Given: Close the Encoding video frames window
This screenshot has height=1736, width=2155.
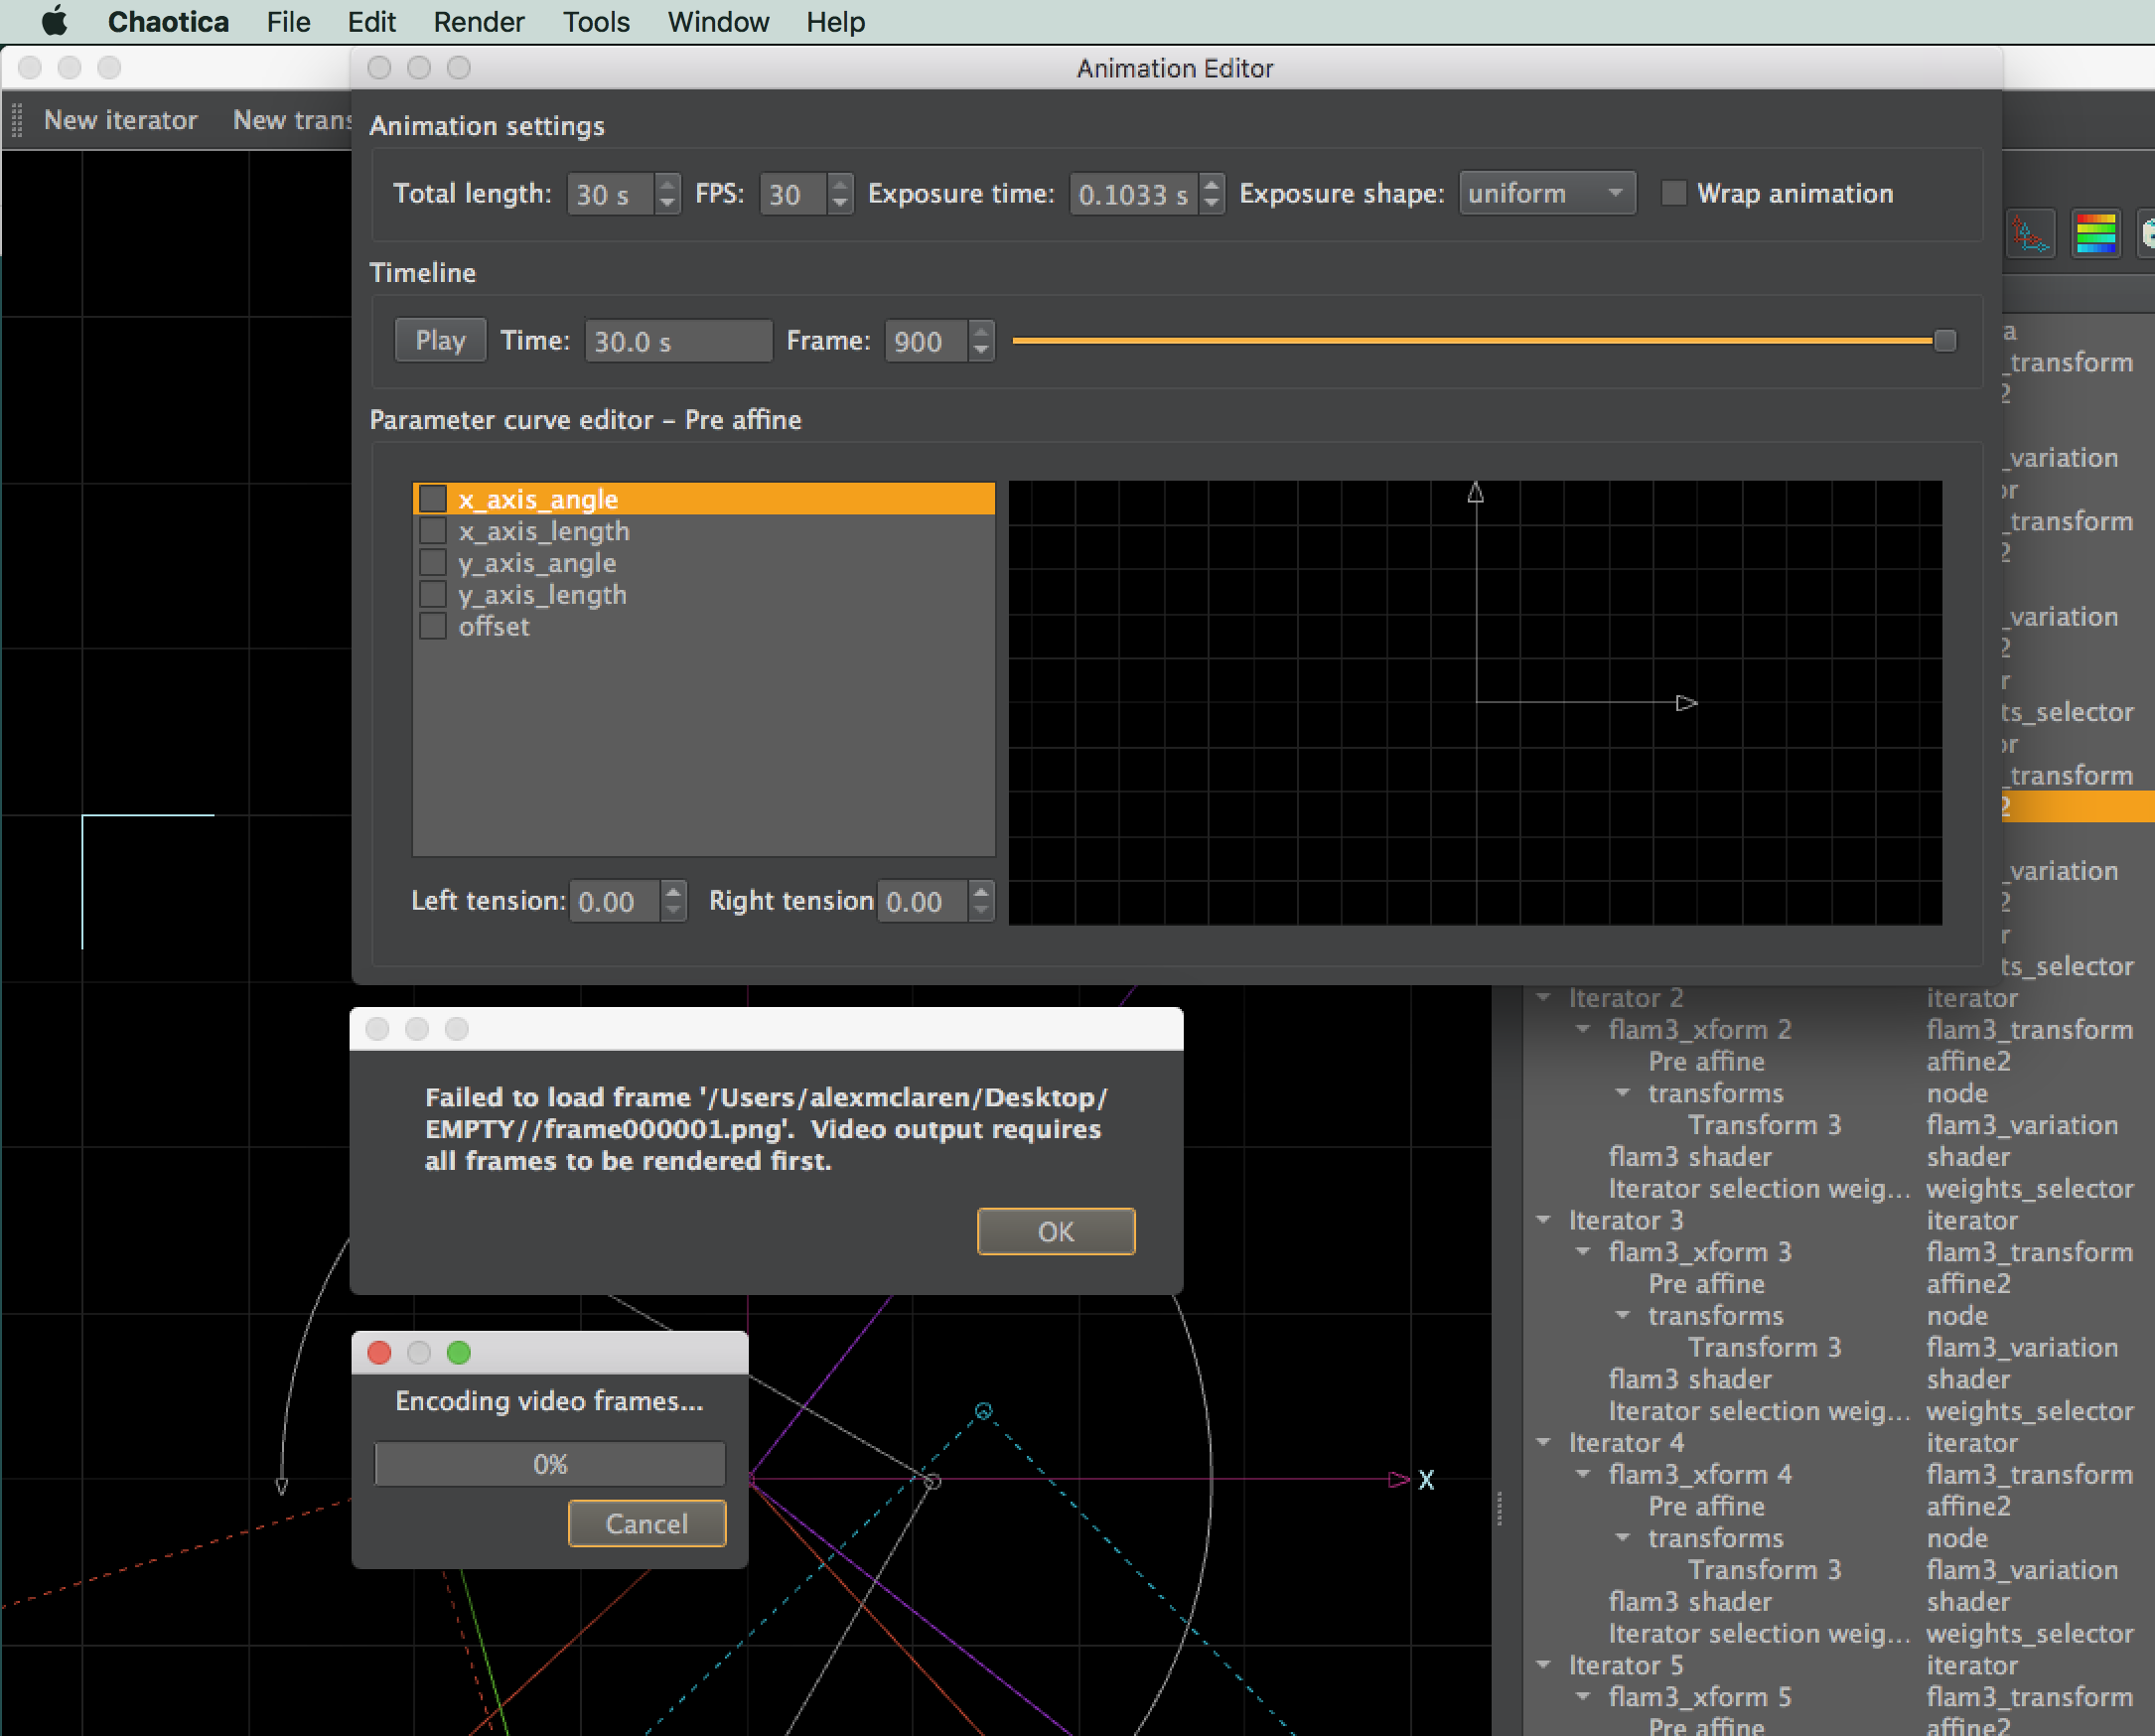Looking at the screenshot, I should point(379,1352).
